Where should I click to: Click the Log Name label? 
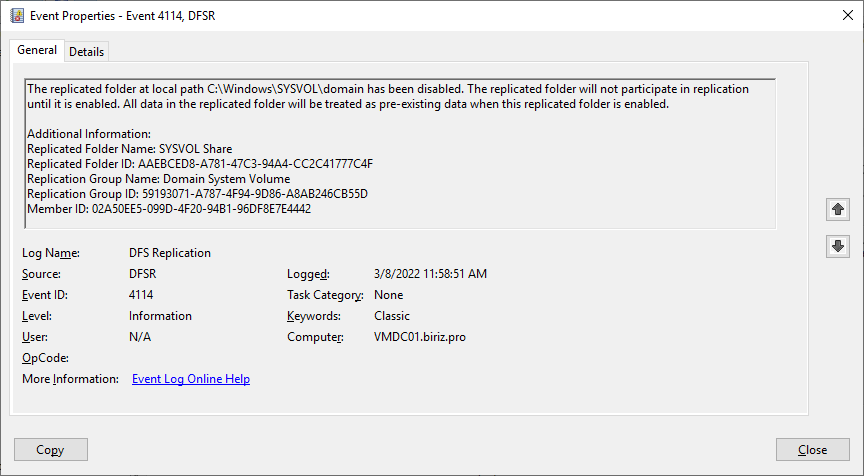pyautogui.click(x=51, y=253)
